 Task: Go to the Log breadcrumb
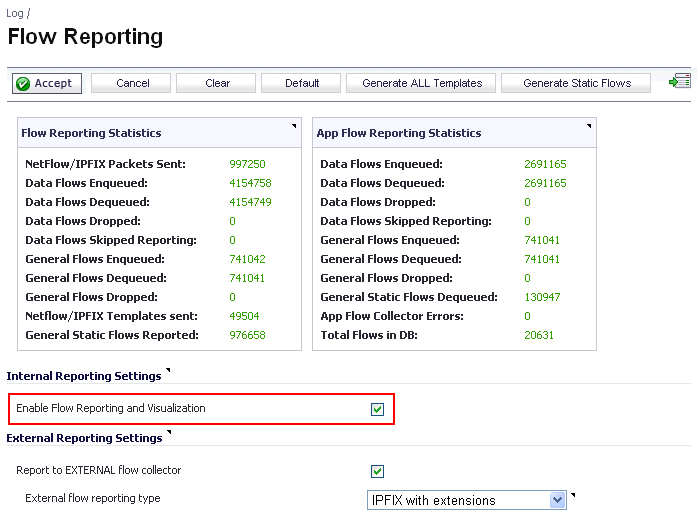point(14,14)
